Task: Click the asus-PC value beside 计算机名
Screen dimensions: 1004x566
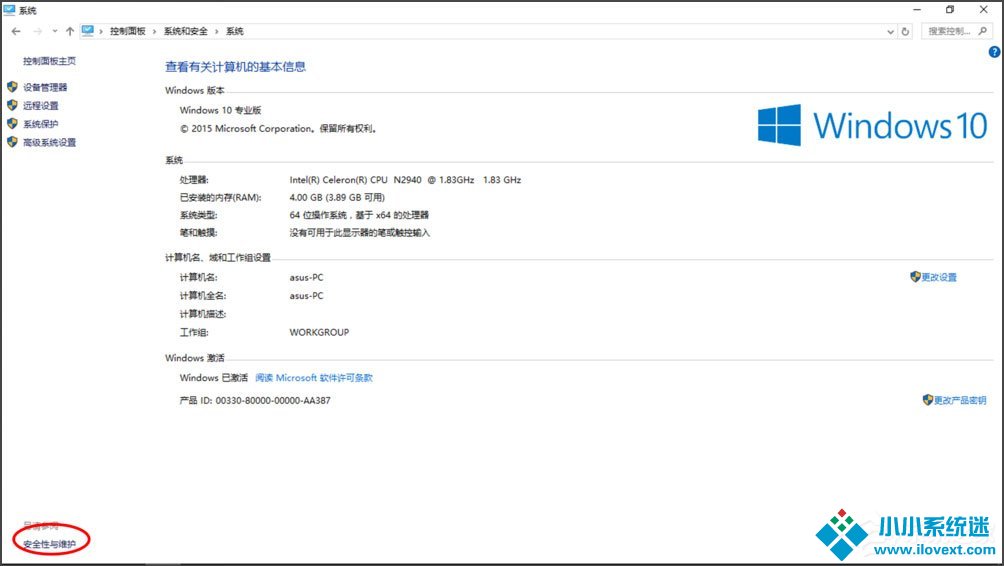Action: pyautogui.click(x=306, y=277)
